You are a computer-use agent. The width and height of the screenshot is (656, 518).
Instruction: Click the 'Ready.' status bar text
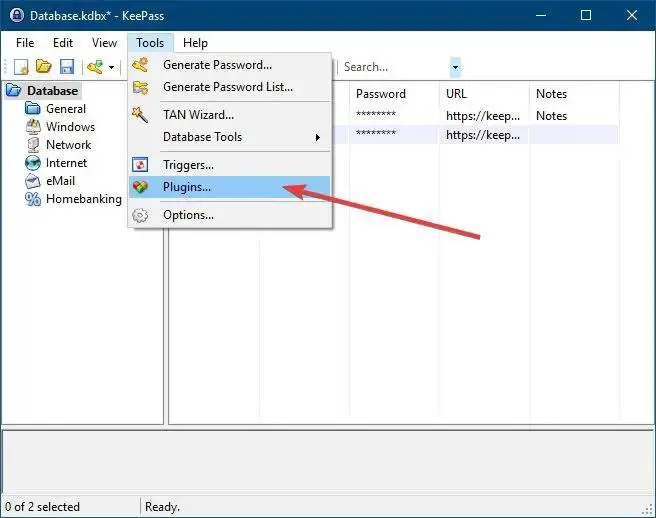162,507
